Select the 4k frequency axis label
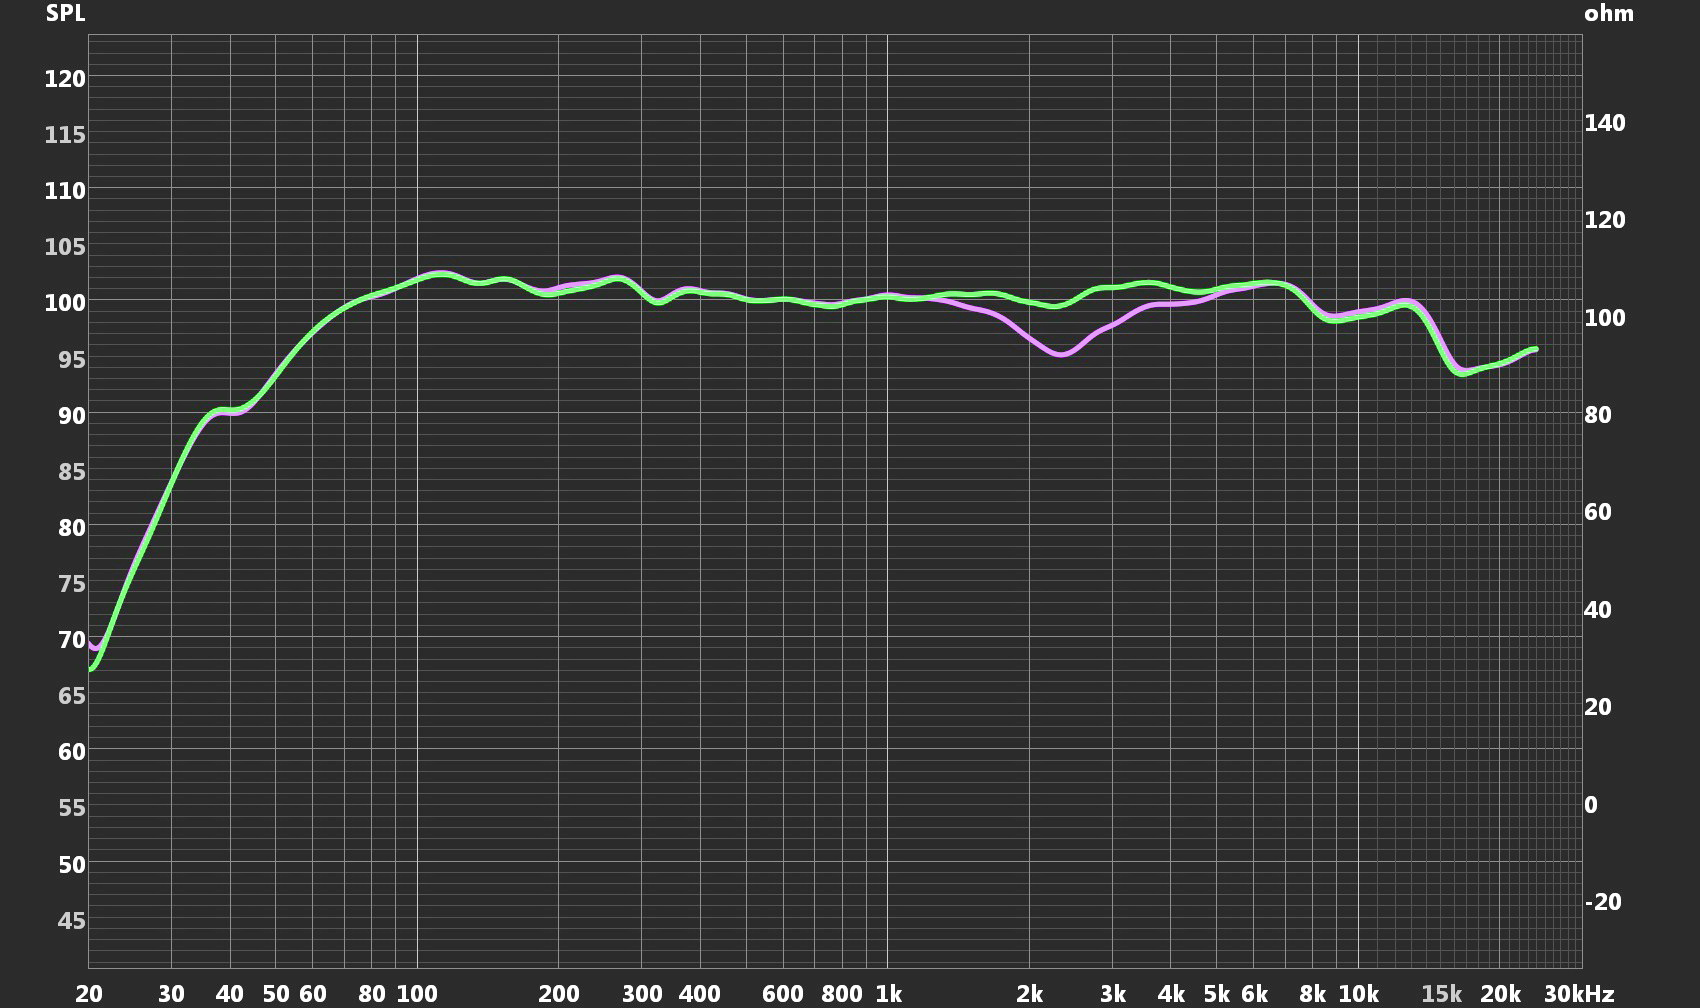This screenshot has width=1700, height=1008. pos(1171,994)
